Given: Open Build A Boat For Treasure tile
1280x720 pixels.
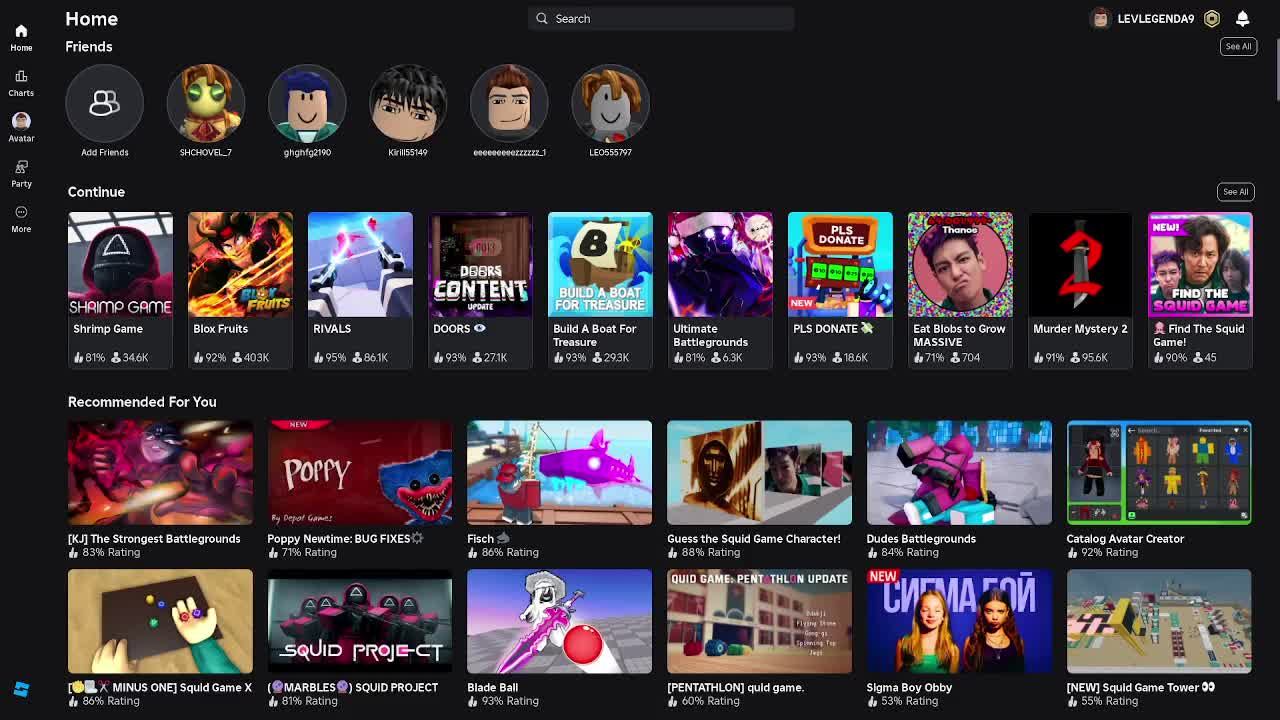Looking at the screenshot, I should pos(600,290).
